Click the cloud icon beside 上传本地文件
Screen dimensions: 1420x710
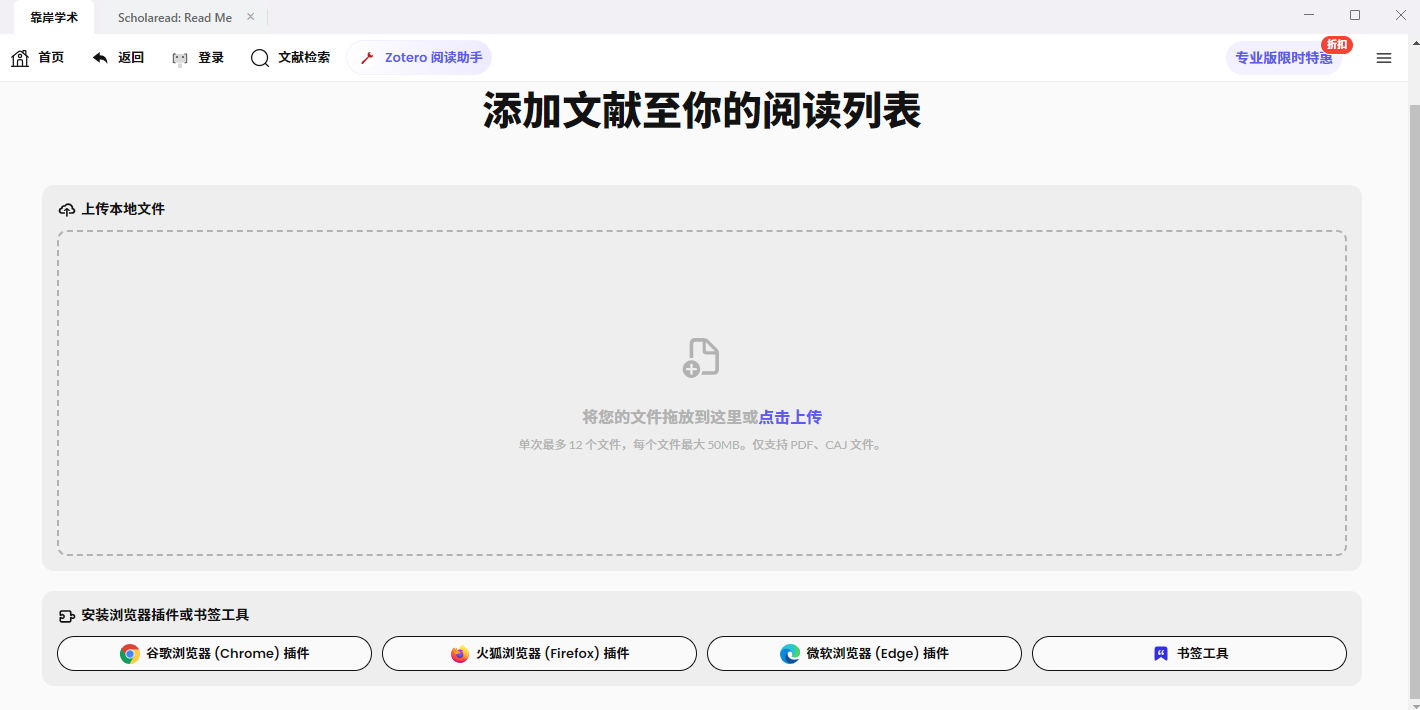click(x=67, y=208)
